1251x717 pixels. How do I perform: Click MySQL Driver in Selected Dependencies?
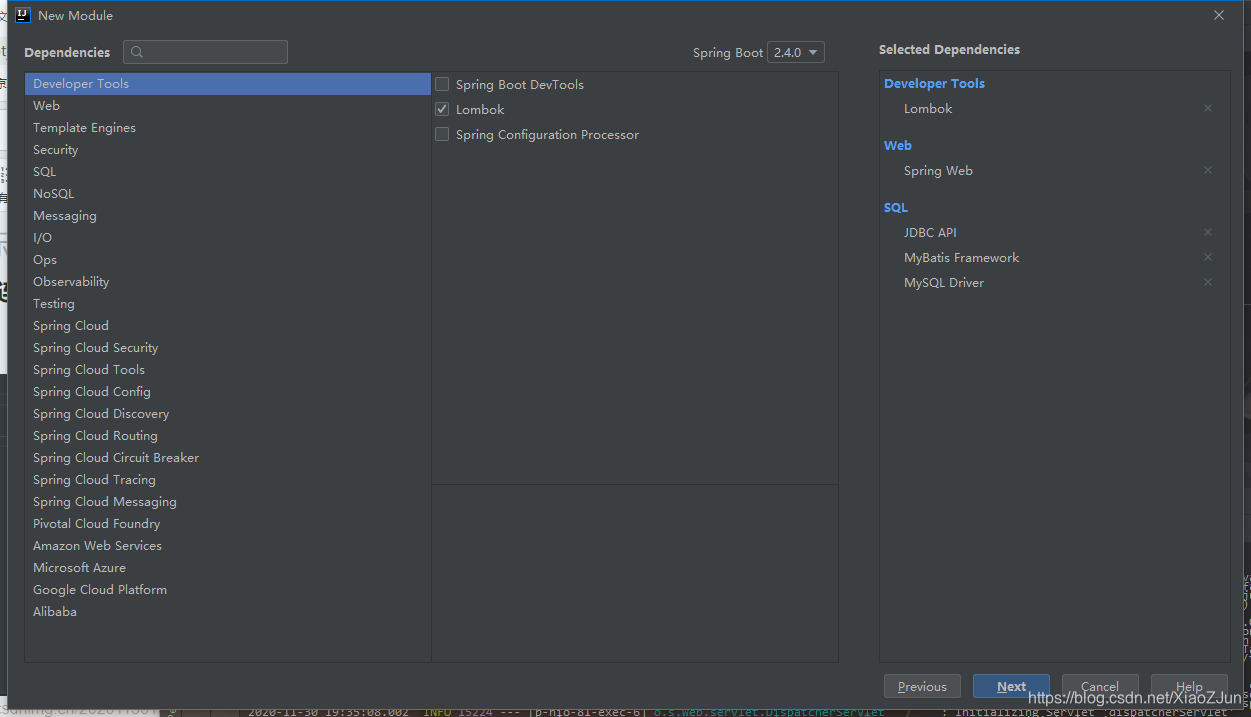click(944, 282)
